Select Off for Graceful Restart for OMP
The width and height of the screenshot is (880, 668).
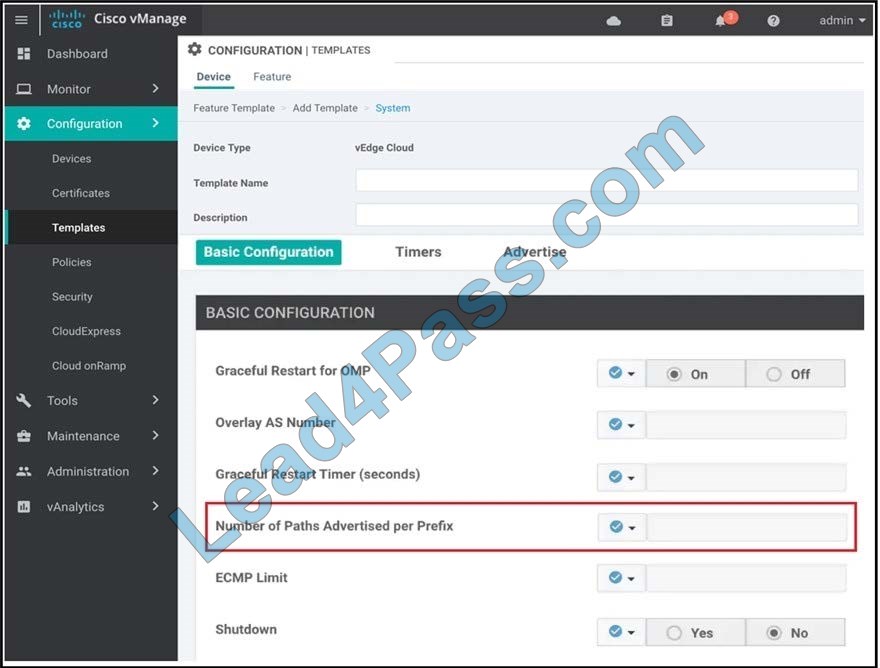[x=795, y=374]
